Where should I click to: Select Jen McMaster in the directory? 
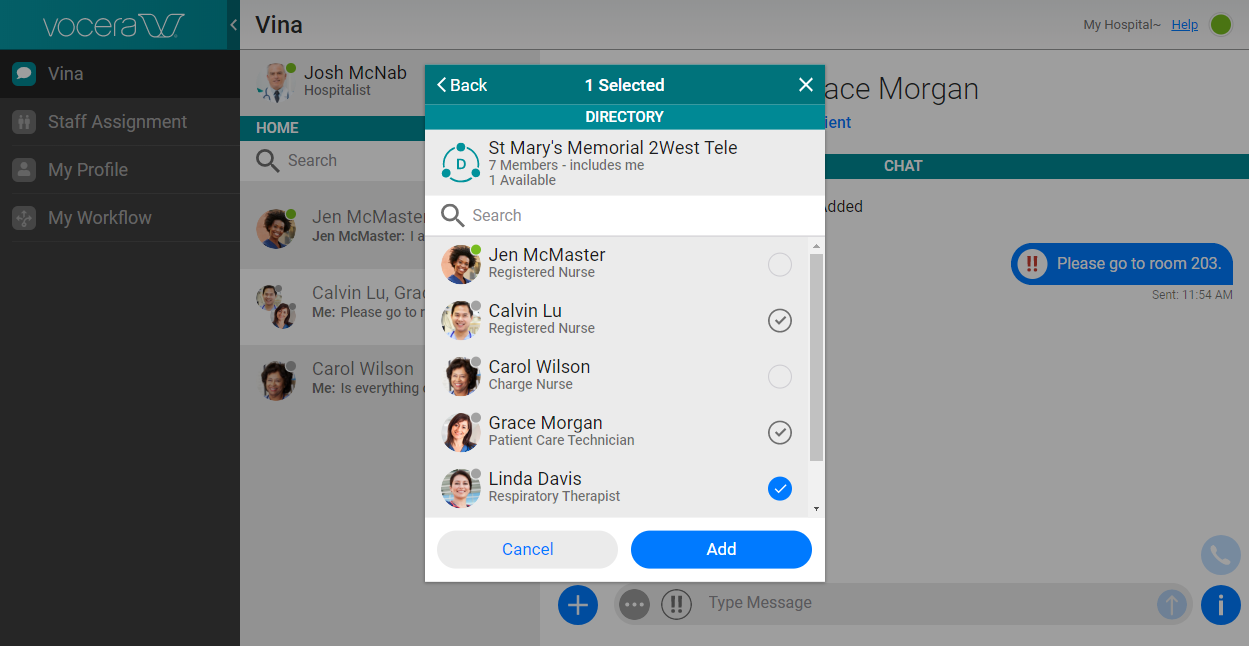tap(779, 264)
